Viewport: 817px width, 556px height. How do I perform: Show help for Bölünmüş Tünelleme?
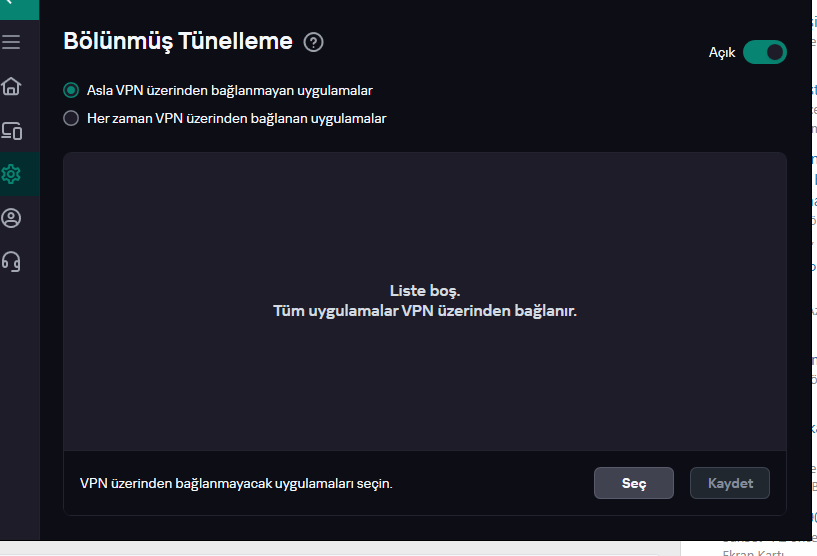click(x=314, y=42)
